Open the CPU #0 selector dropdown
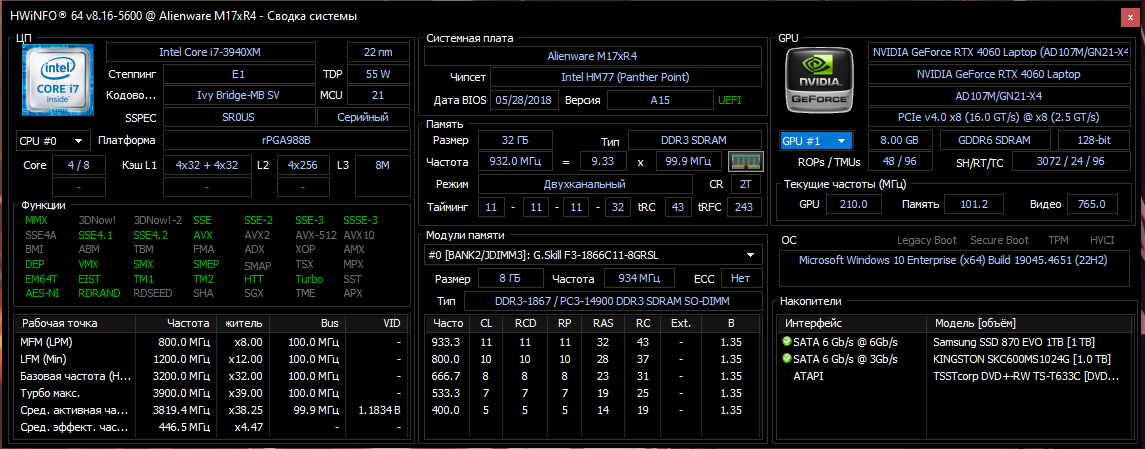This screenshot has width=1145, height=449. click(52, 141)
